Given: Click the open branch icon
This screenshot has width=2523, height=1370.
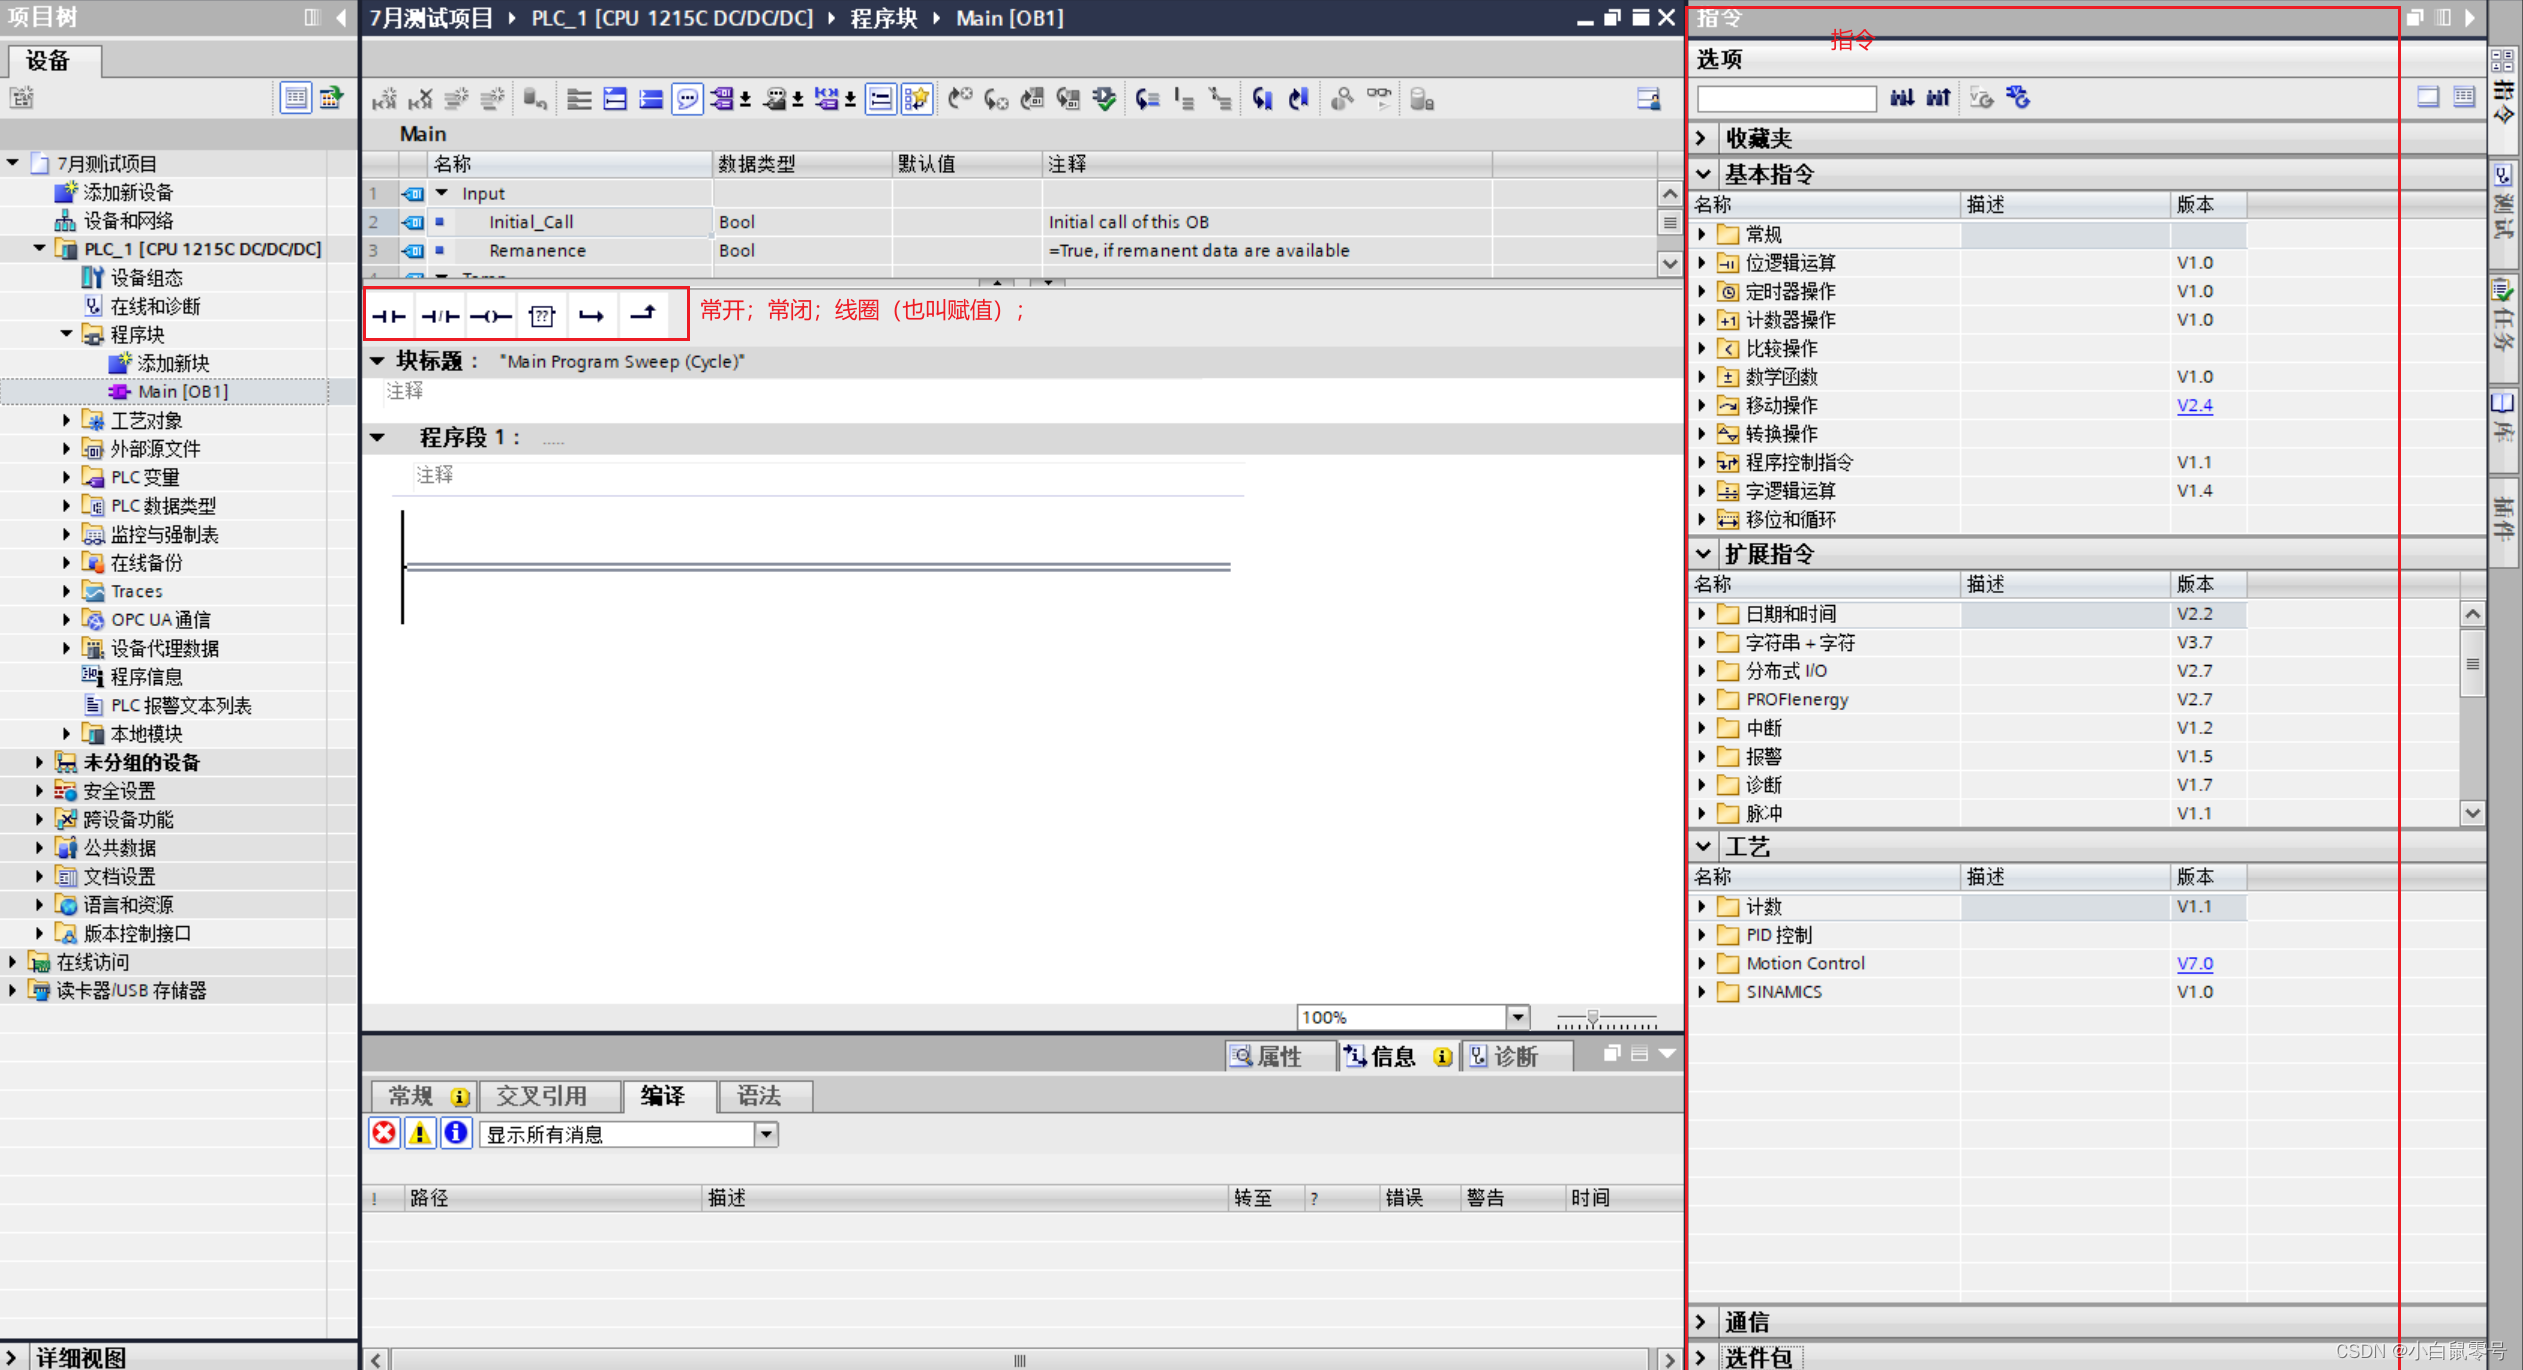Looking at the screenshot, I should [x=592, y=316].
